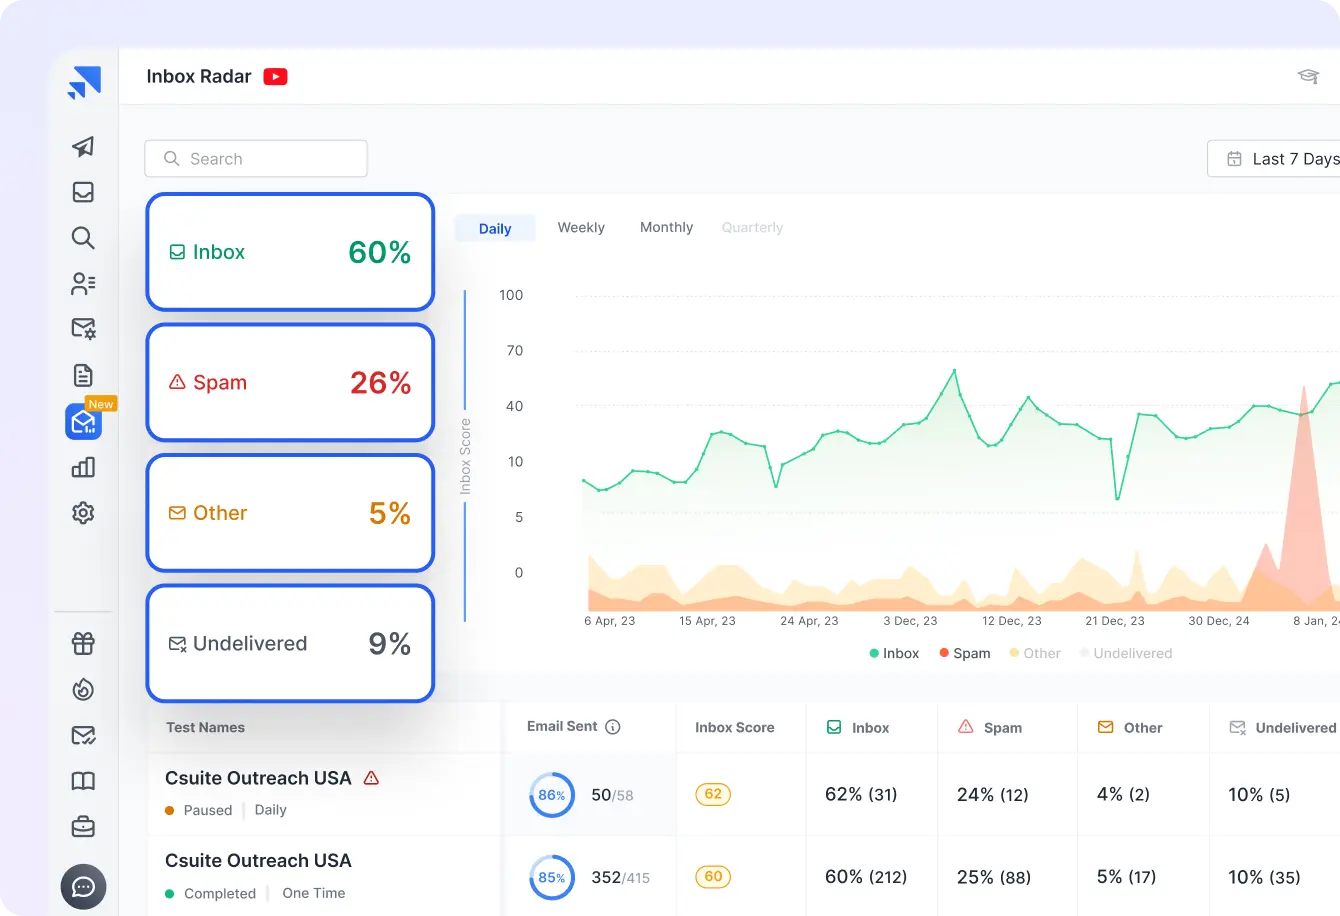The width and height of the screenshot is (1340, 916).
Task: Toggle the Other series in the chart legend
Action: pyautogui.click(x=1035, y=653)
